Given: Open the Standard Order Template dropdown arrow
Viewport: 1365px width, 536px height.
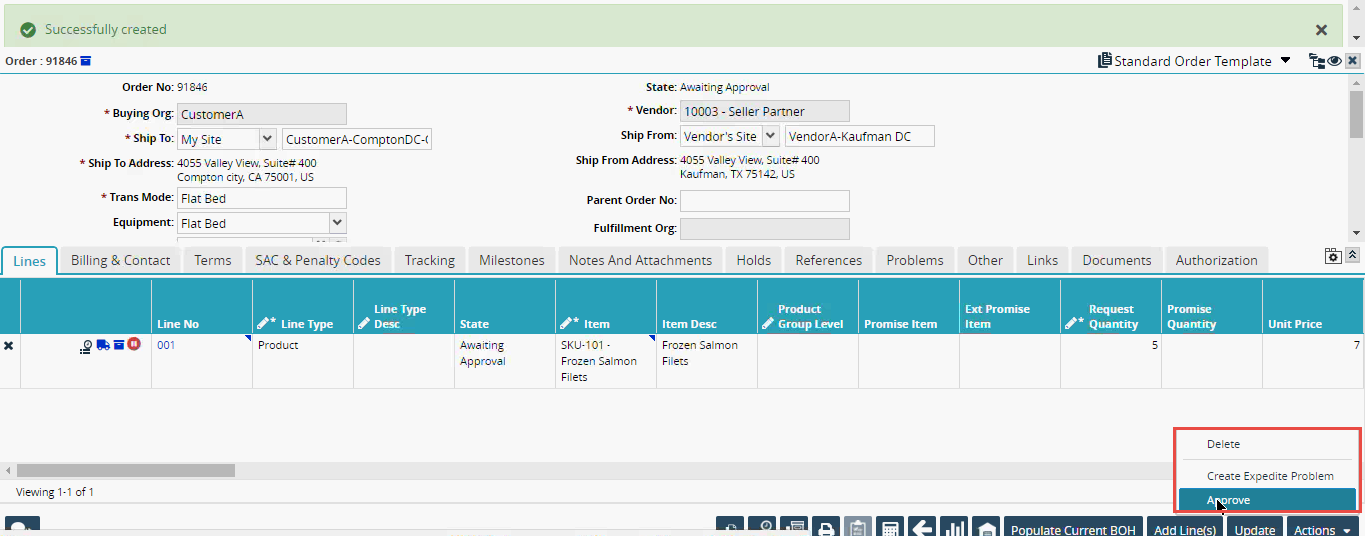Looking at the screenshot, I should click(1285, 61).
